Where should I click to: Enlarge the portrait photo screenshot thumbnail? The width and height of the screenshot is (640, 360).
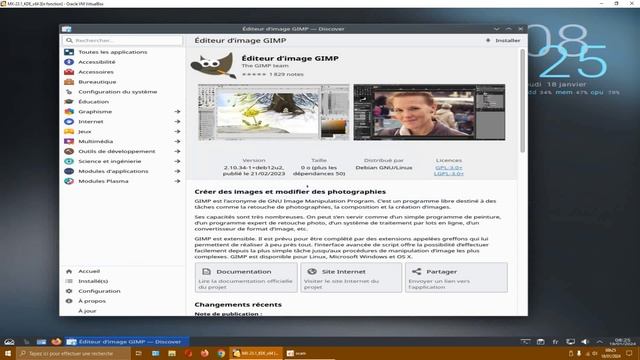tap(429, 112)
